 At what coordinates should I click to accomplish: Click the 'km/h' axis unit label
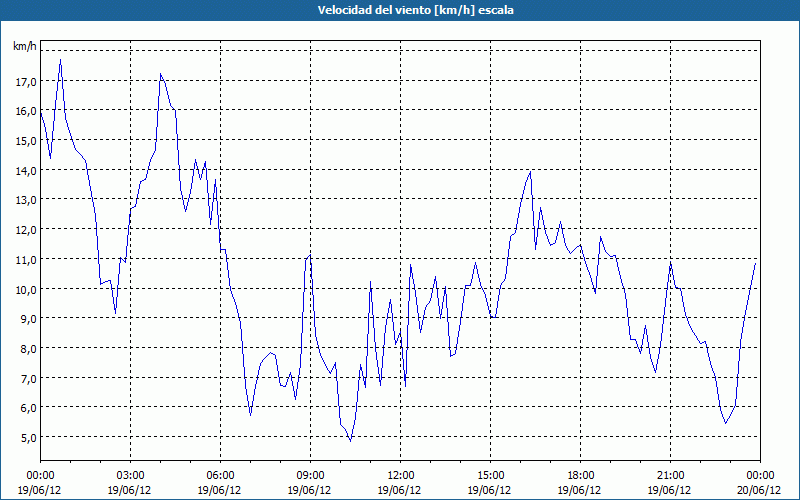[x=25, y=46]
